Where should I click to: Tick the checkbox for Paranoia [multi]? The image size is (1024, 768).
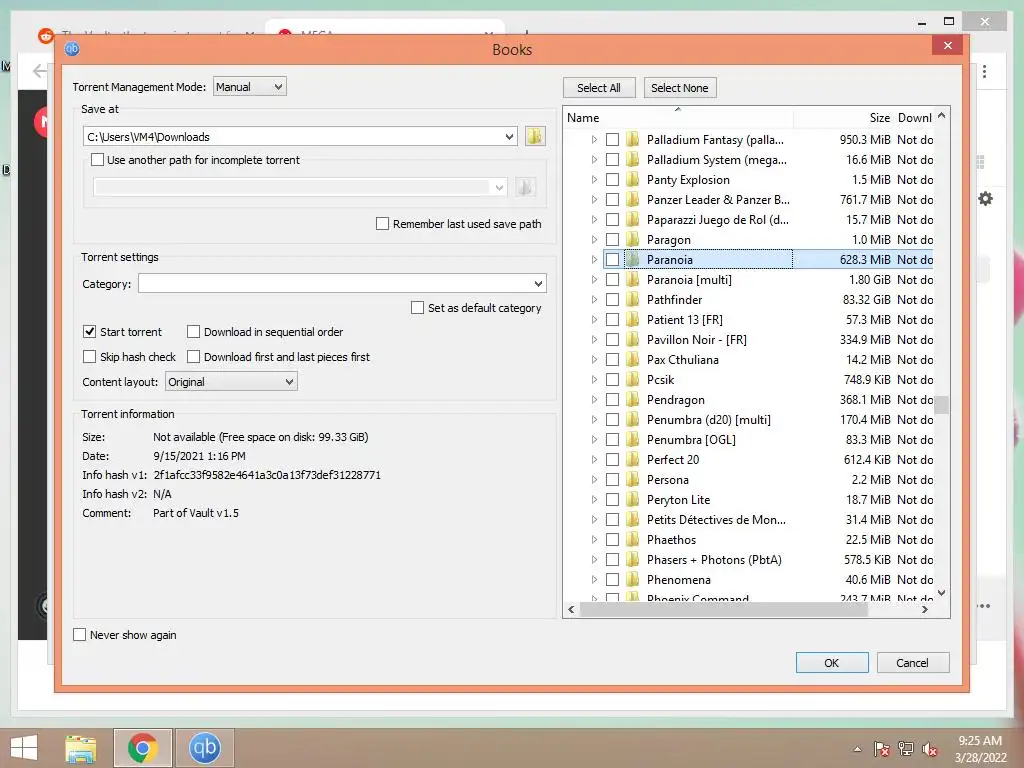tap(613, 280)
